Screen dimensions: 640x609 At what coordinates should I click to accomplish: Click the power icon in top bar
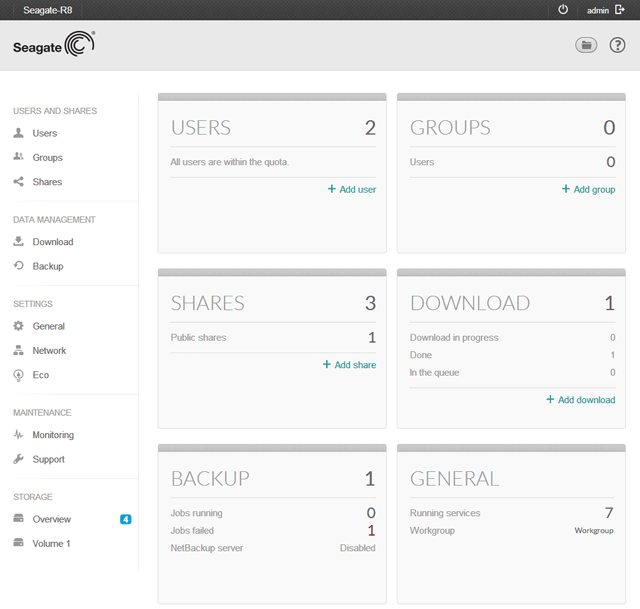(563, 9)
